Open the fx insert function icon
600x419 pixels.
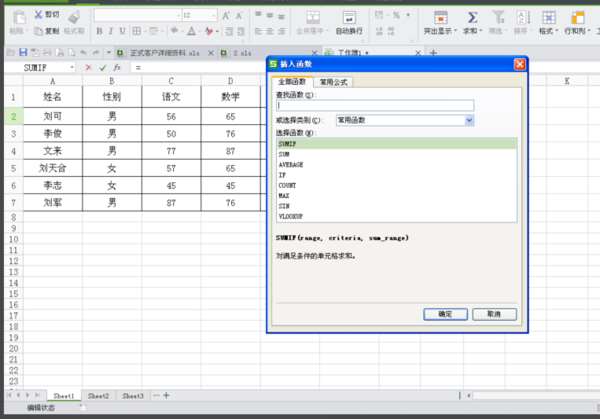tap(116, 68)
